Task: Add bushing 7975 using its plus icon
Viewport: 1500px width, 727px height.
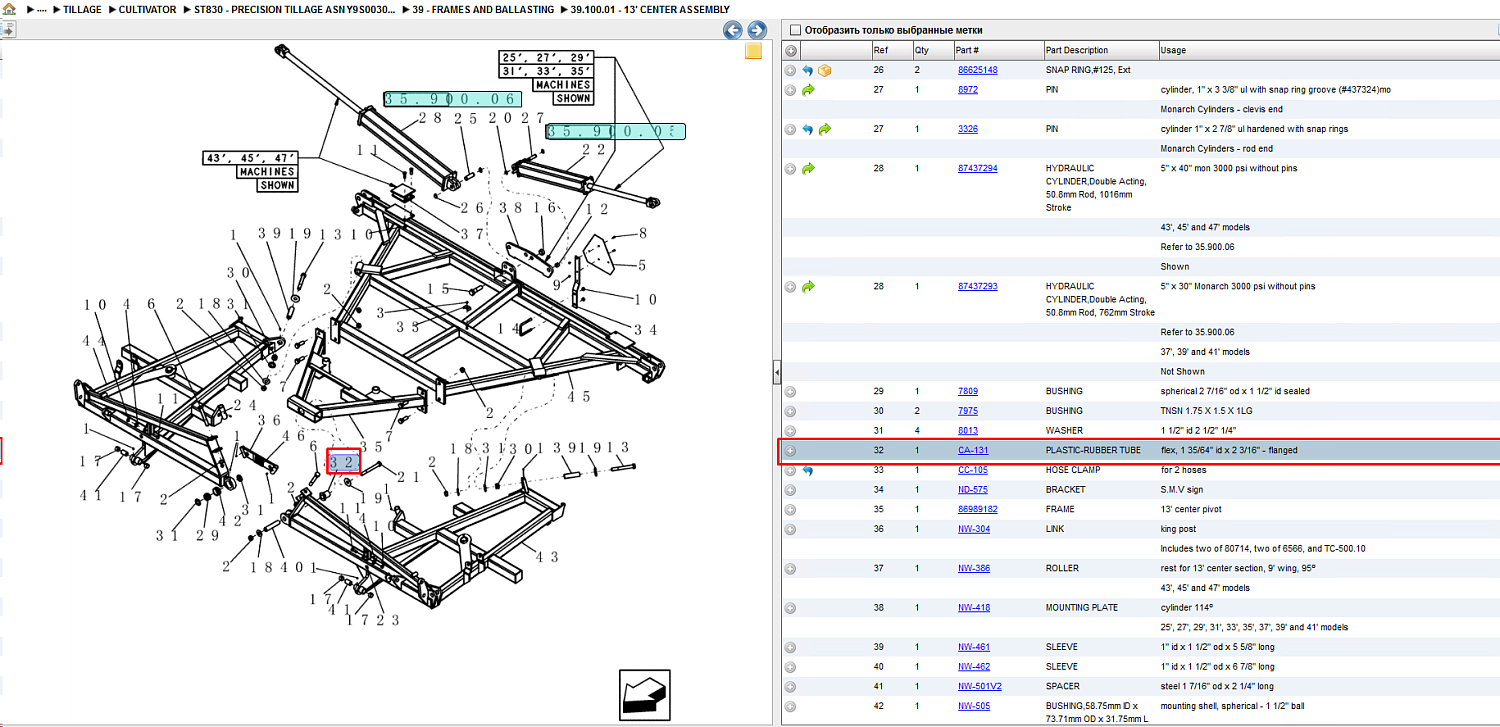Action: click(x=790, y=411)
